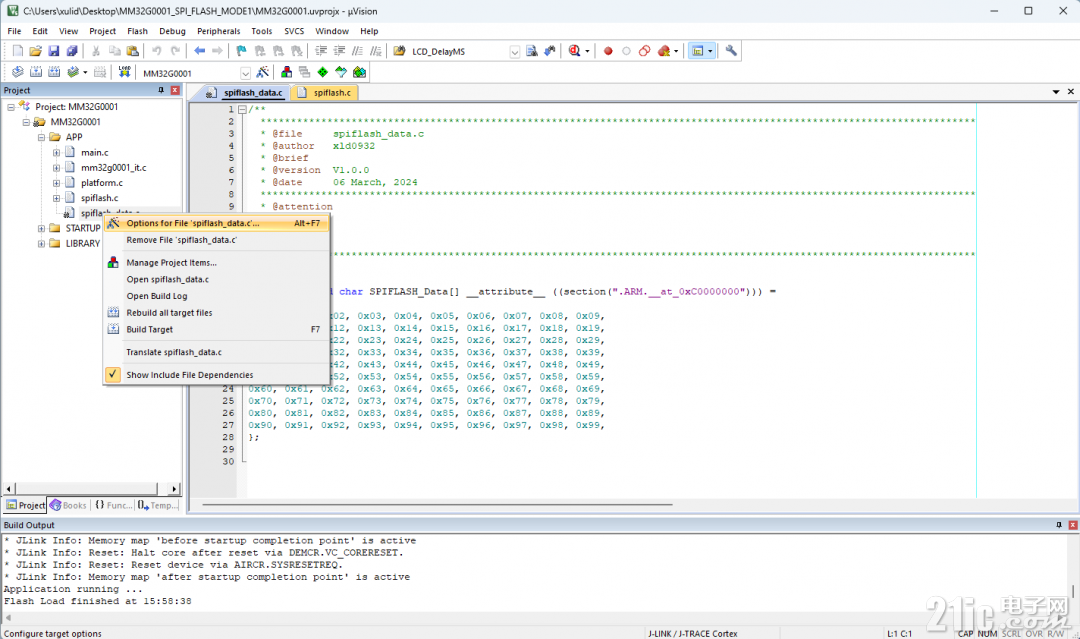This screenshot has width=1080, height=639.
Task: Select mm32g0001_it.c in the project tree
Action: [113, 167]
